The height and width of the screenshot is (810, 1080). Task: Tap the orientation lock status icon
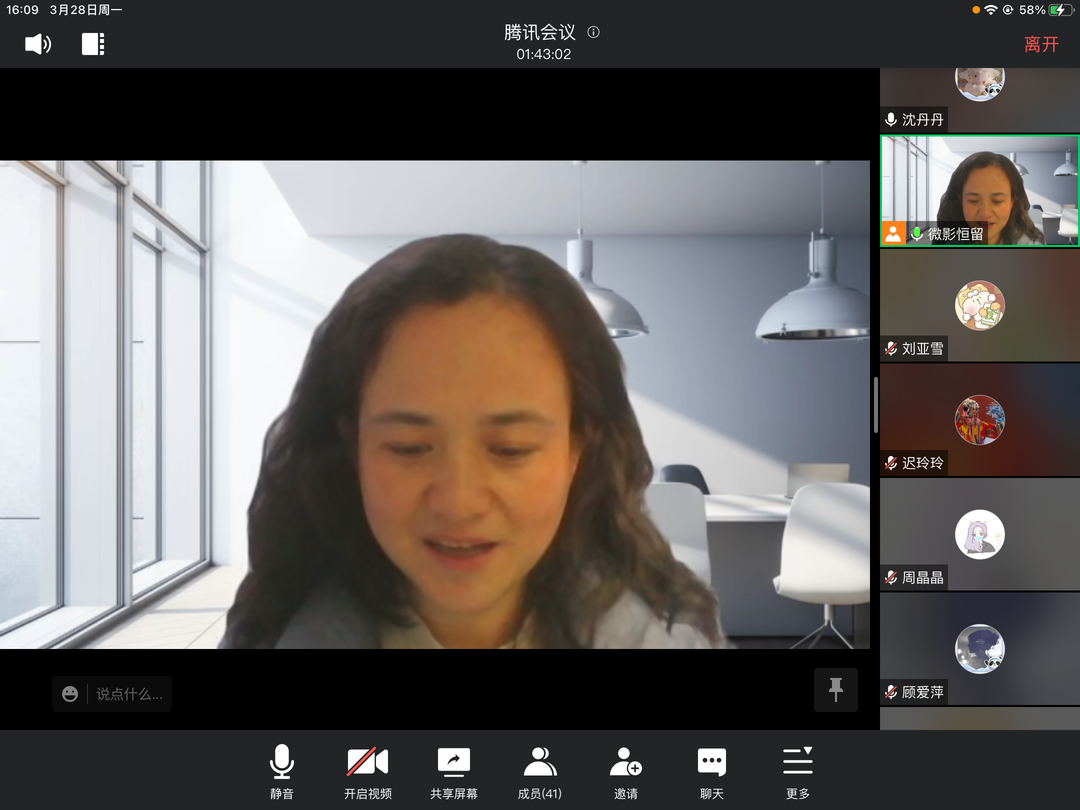point(1008,10)
